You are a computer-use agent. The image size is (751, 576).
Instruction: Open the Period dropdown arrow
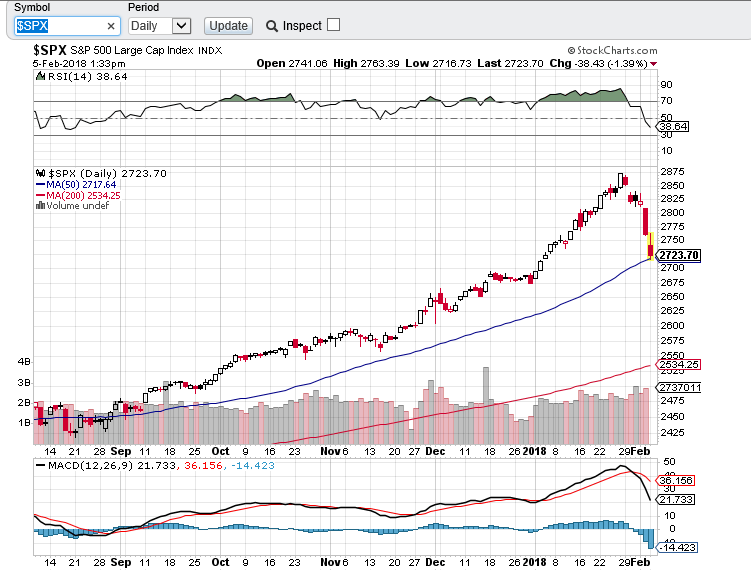[x=182, y=26]
